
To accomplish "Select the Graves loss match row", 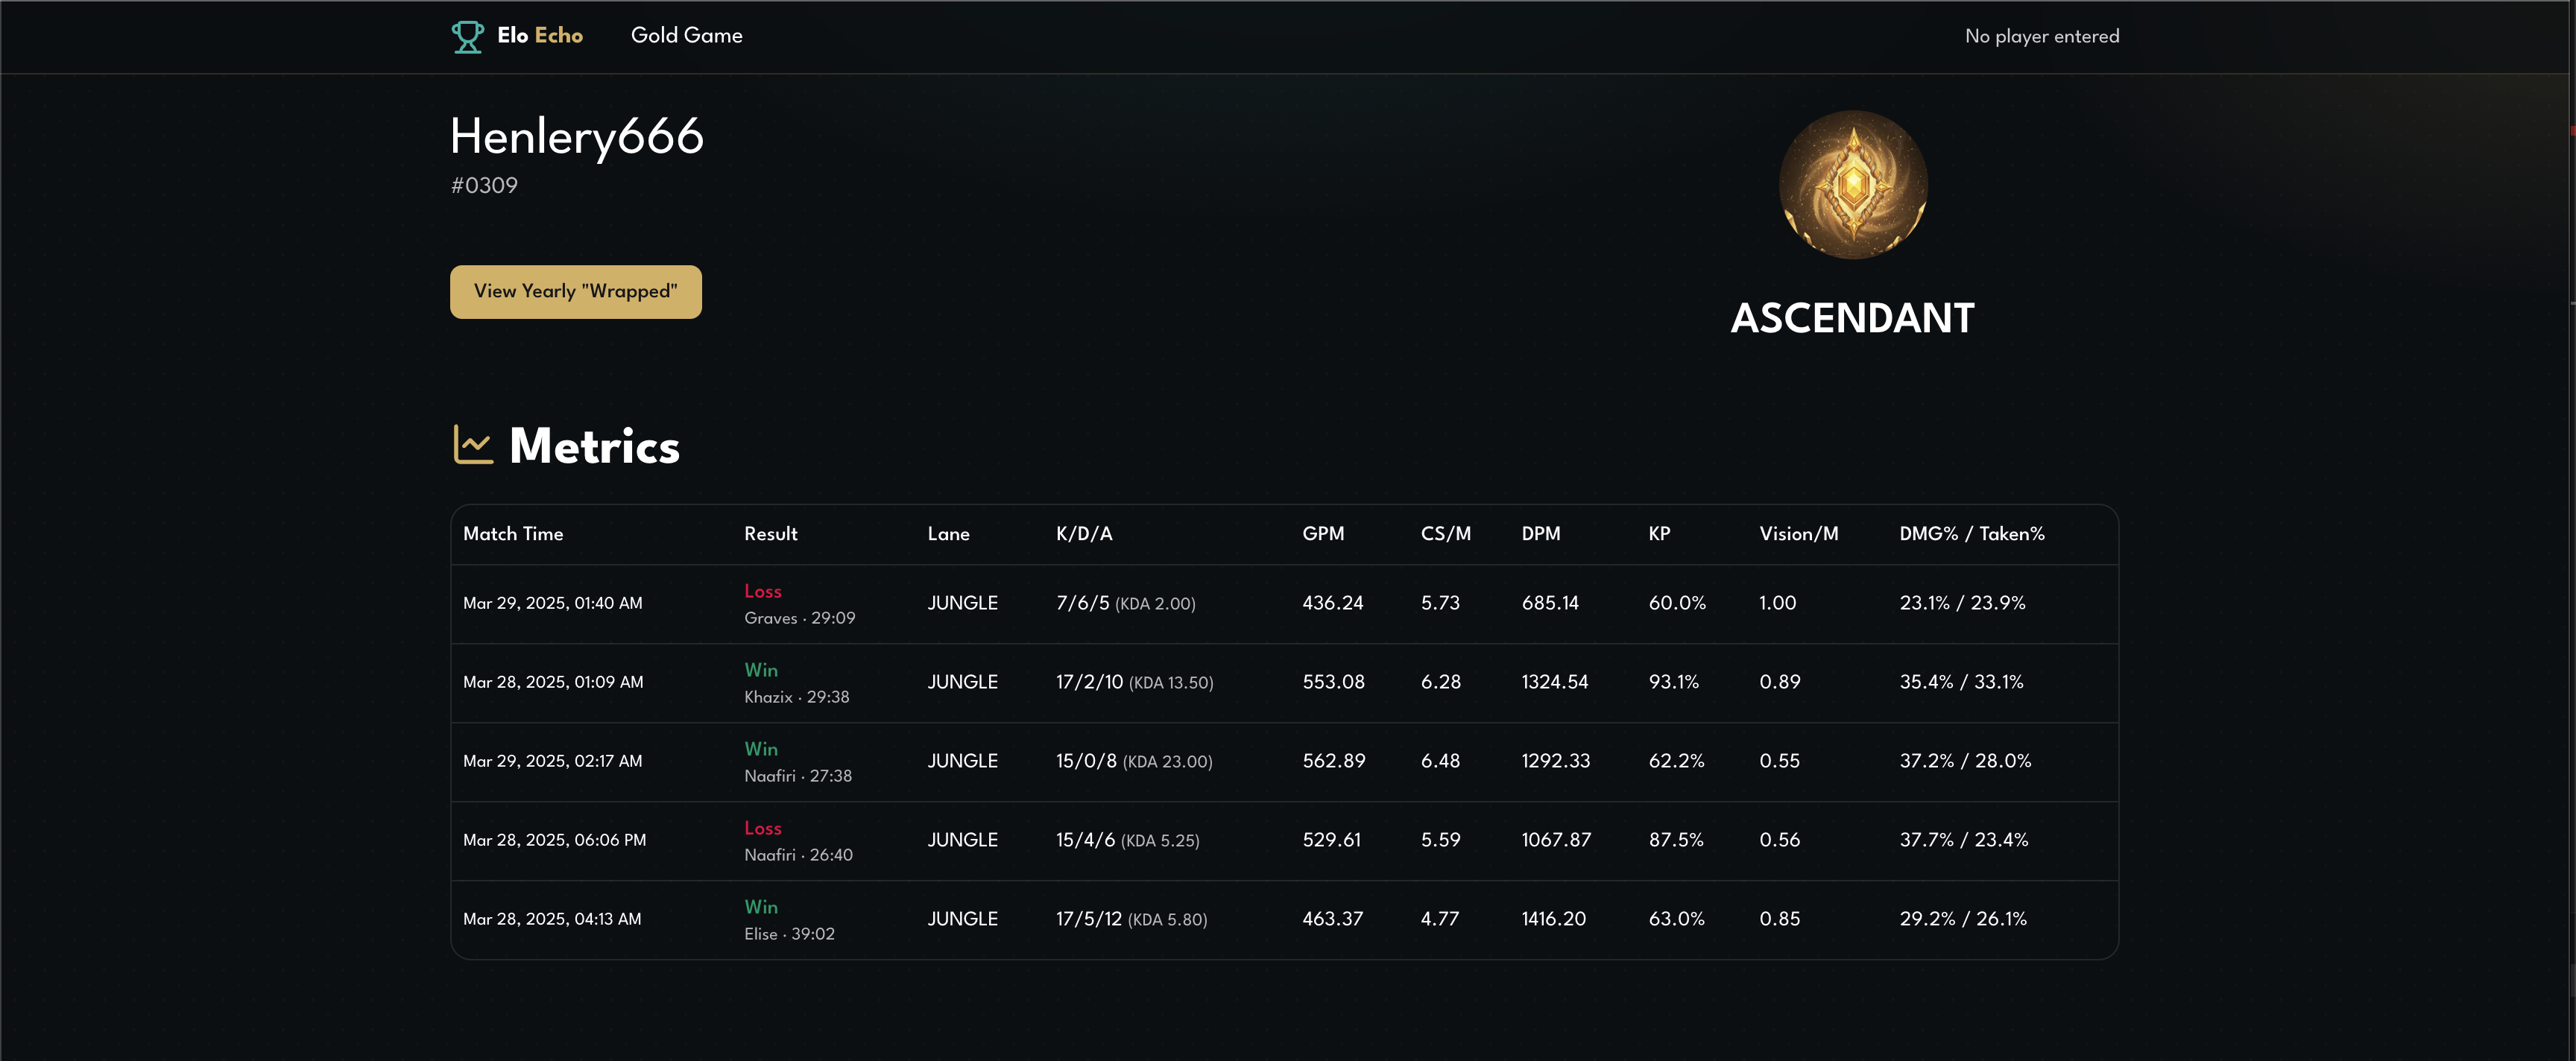I will pos(1283,604).
